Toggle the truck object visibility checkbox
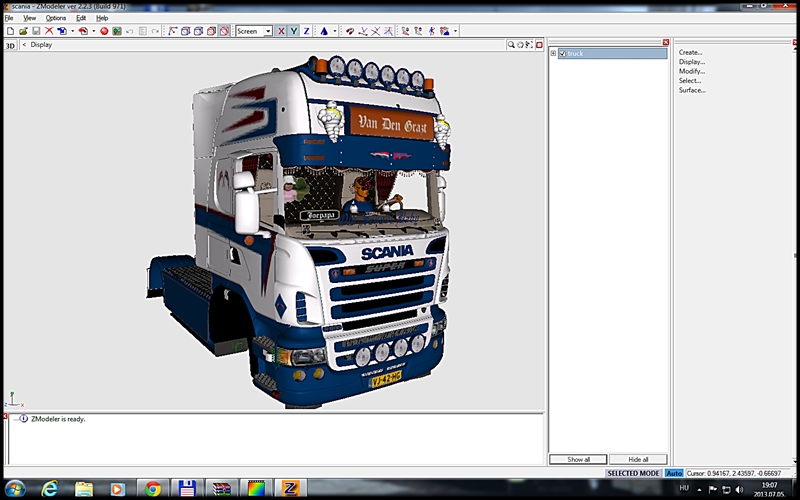This screenshot has width=800, height=500. tap(563, 53)
